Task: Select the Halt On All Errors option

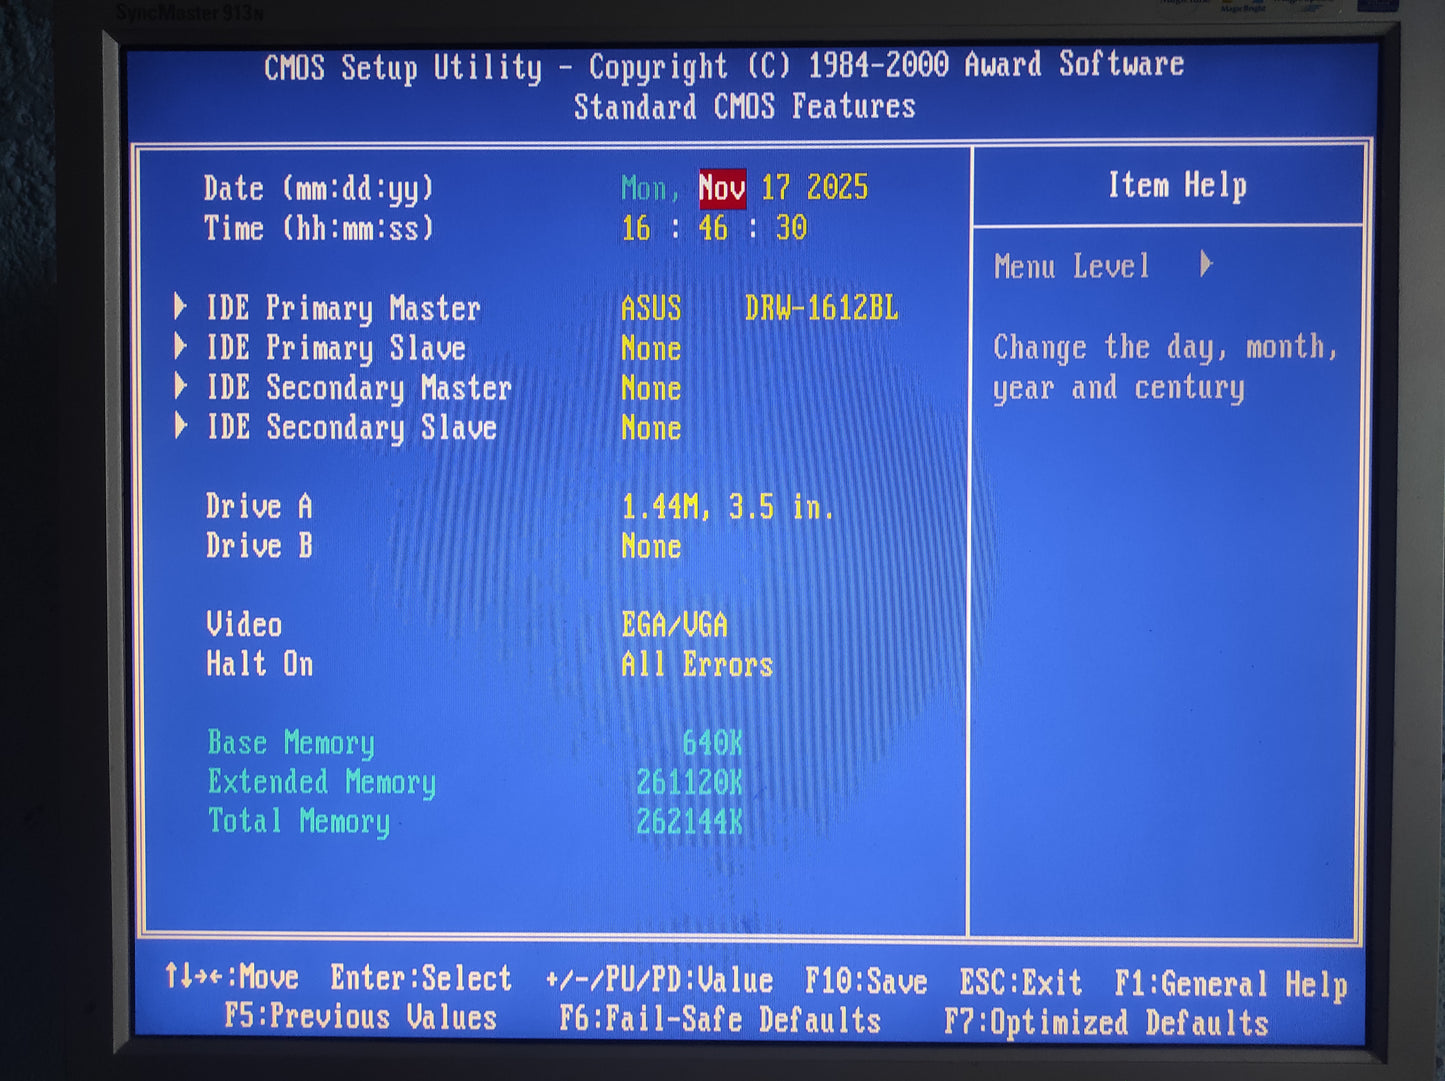Action: [696, 663]
